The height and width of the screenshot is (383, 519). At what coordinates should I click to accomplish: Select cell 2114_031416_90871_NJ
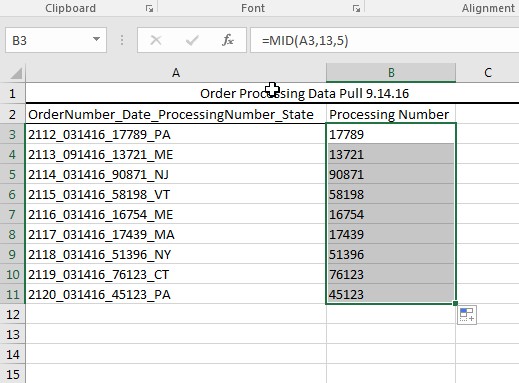(176, 174)
